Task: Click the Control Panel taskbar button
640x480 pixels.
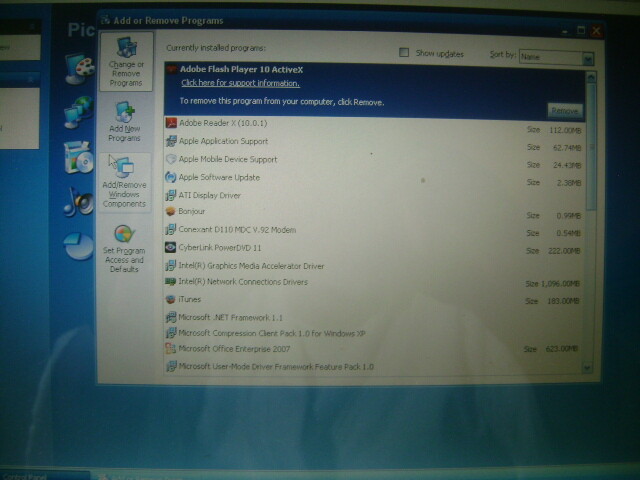Action: point(45,476)
